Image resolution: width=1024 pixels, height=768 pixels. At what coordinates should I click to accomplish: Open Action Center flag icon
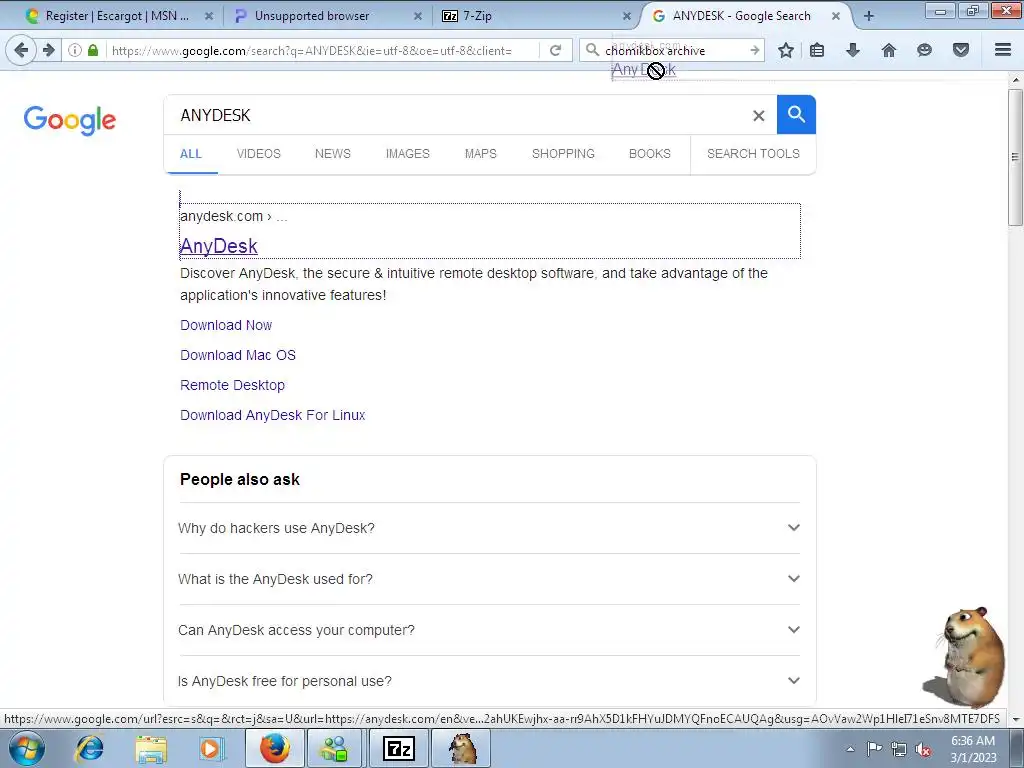[x=874, y=749]
